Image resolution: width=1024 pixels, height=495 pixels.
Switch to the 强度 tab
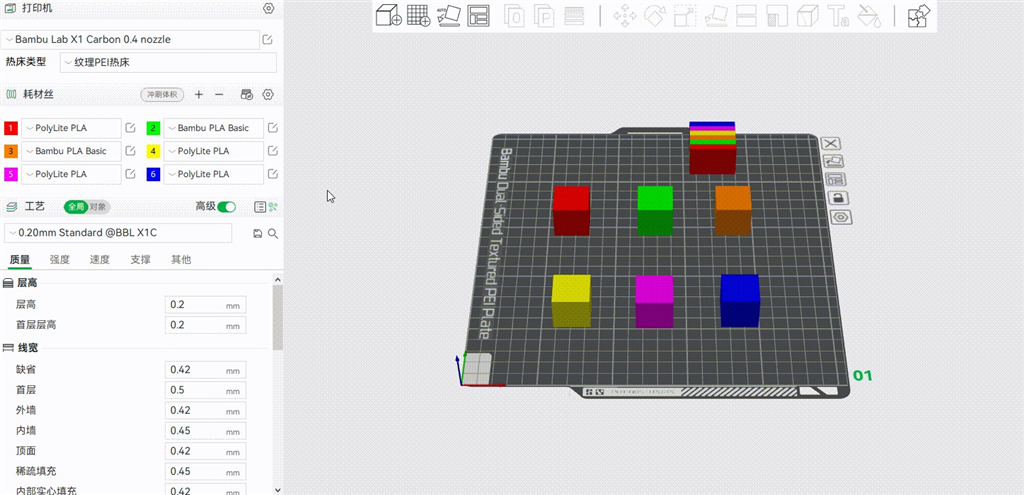pyautogui.click(x=60, y=259)
